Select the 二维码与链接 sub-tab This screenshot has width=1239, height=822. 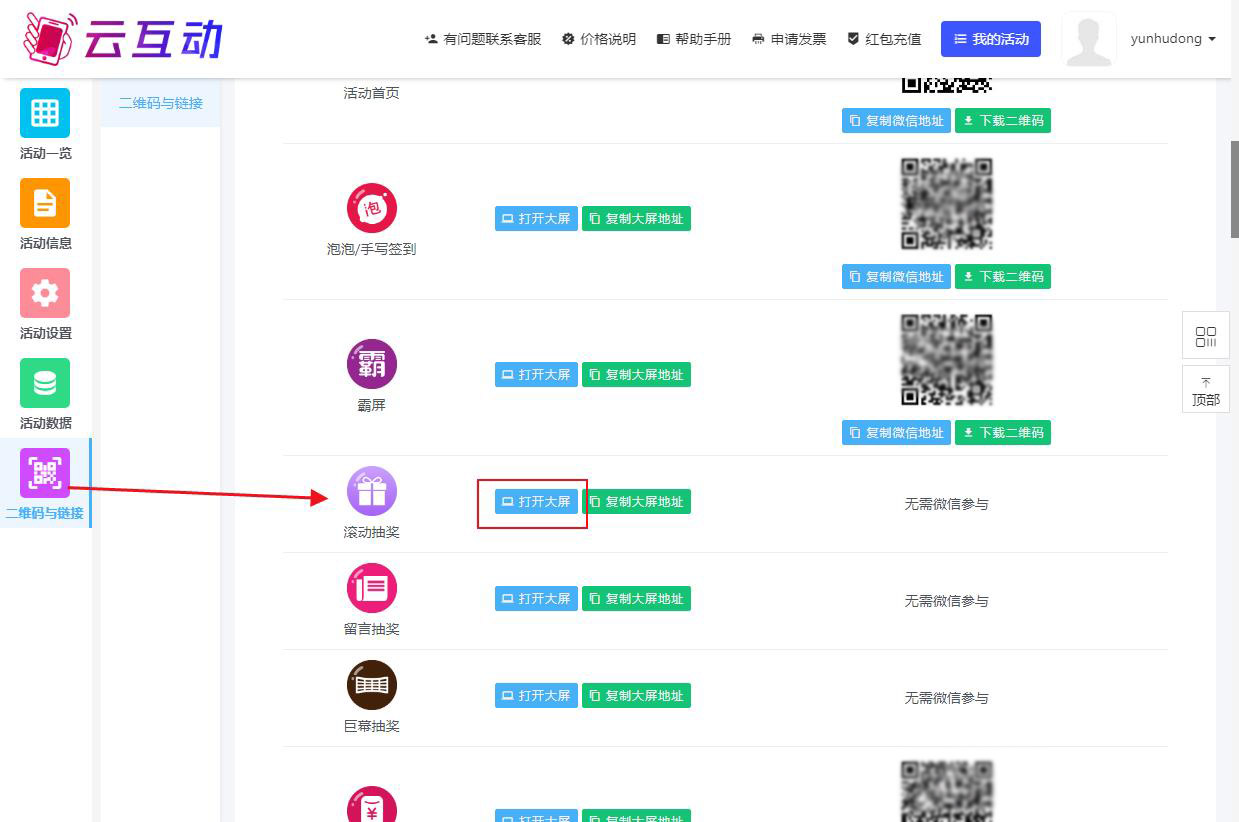[161, 103]
